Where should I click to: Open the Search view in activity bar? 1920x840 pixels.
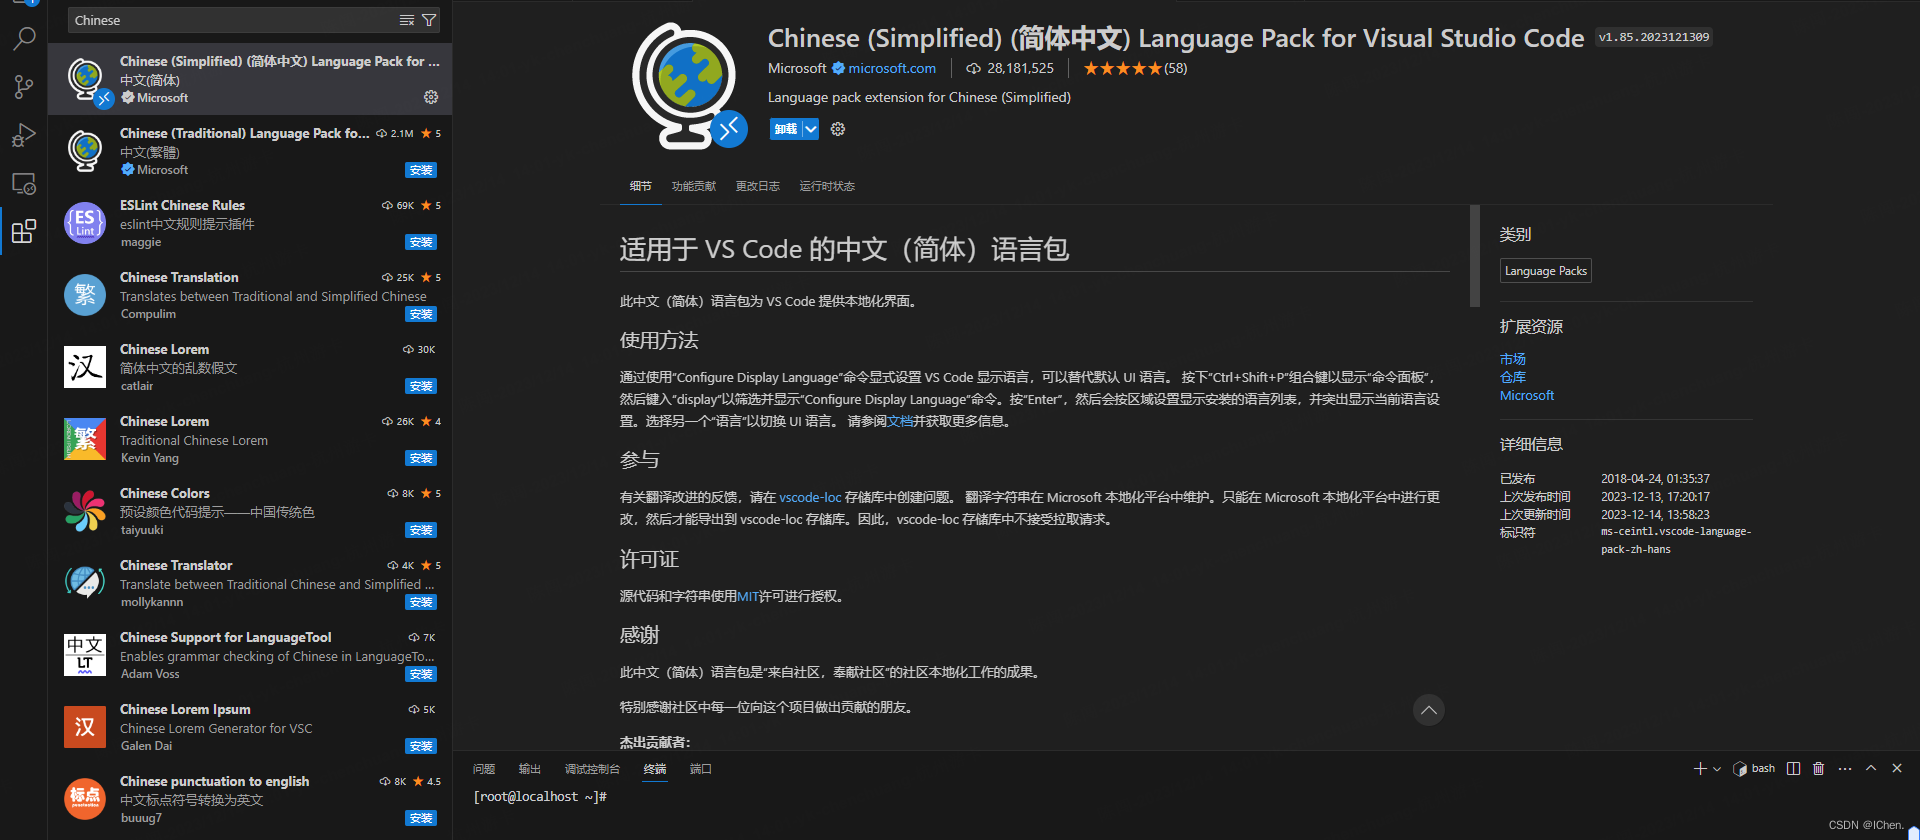point(24,39)
